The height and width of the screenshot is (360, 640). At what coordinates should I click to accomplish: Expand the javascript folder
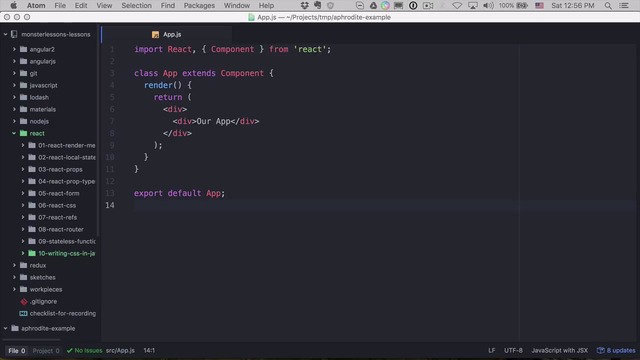(x=14, y=85)
